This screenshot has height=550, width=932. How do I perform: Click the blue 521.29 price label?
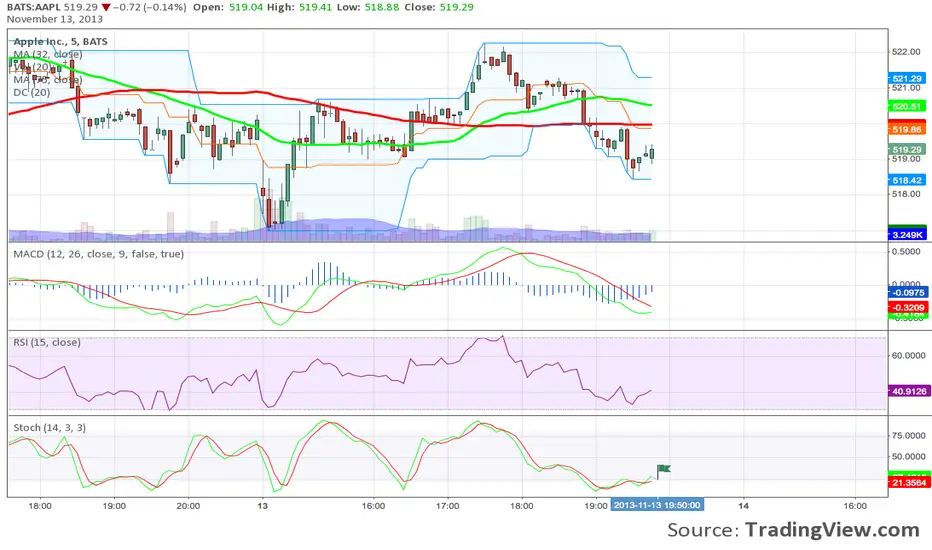click(x=907, y=78)
